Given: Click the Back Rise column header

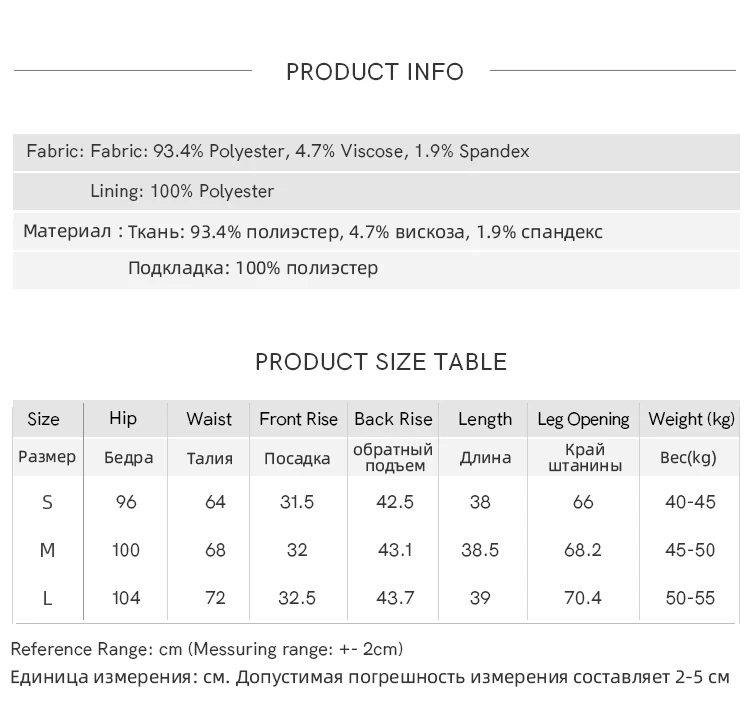Looking at the screenshot, I should [393, 419].
